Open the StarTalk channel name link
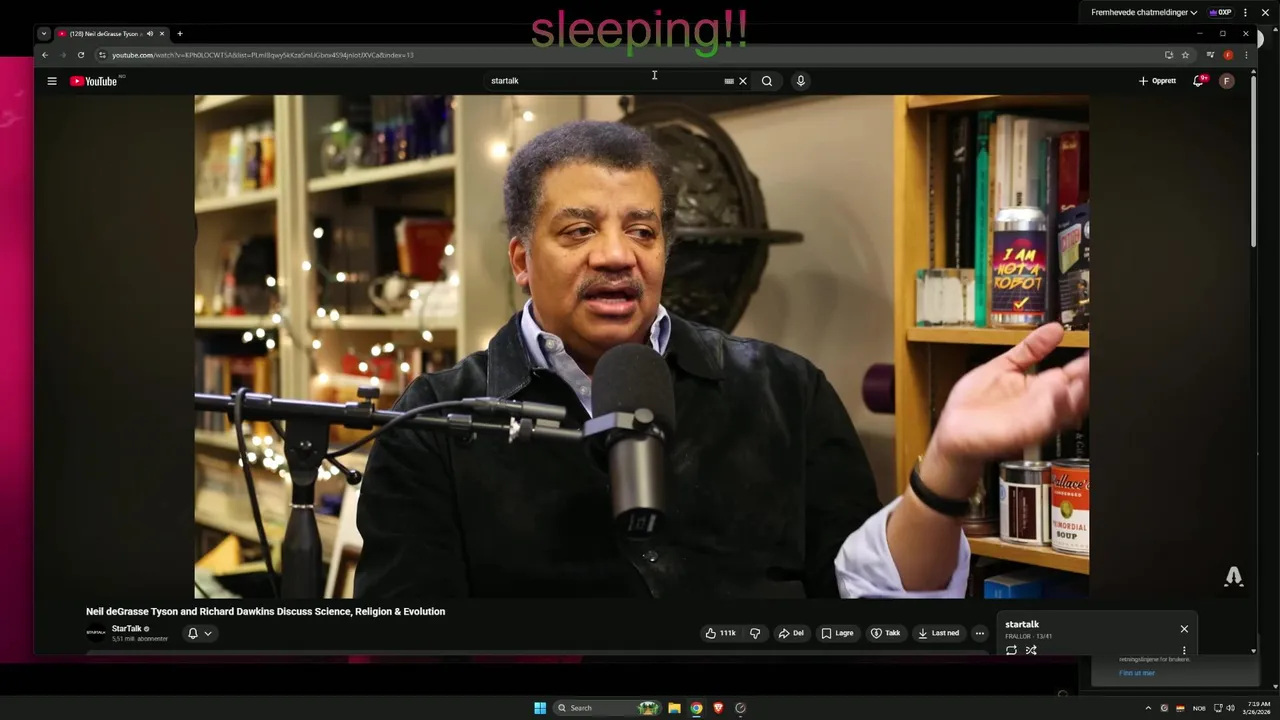Screen dimensions: 1280x720 point(126,629)
